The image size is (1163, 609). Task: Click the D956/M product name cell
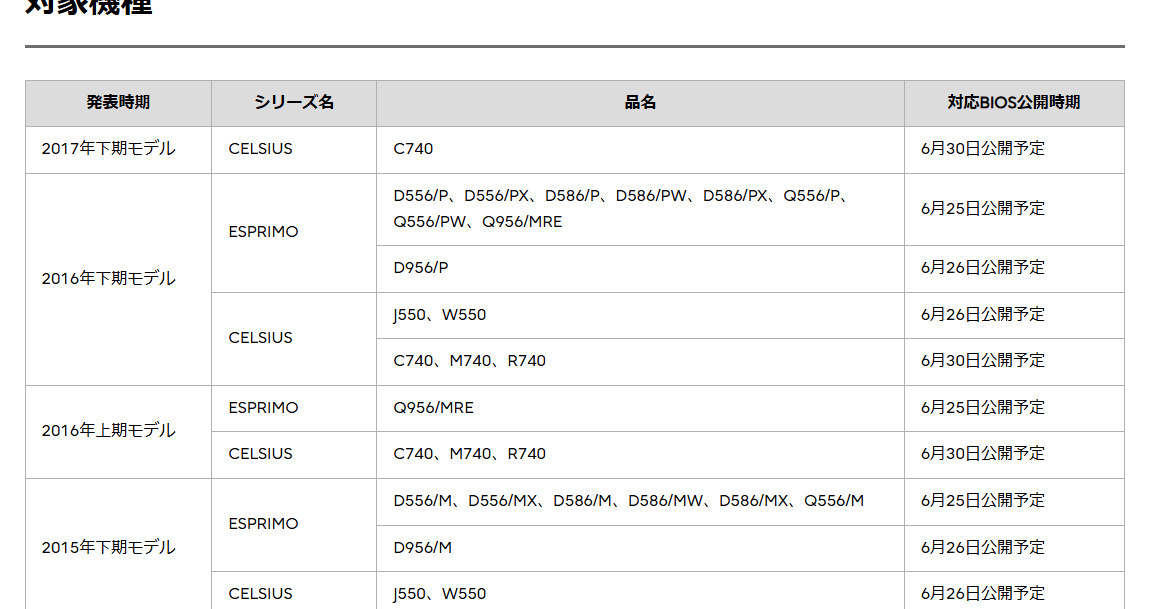640,548
